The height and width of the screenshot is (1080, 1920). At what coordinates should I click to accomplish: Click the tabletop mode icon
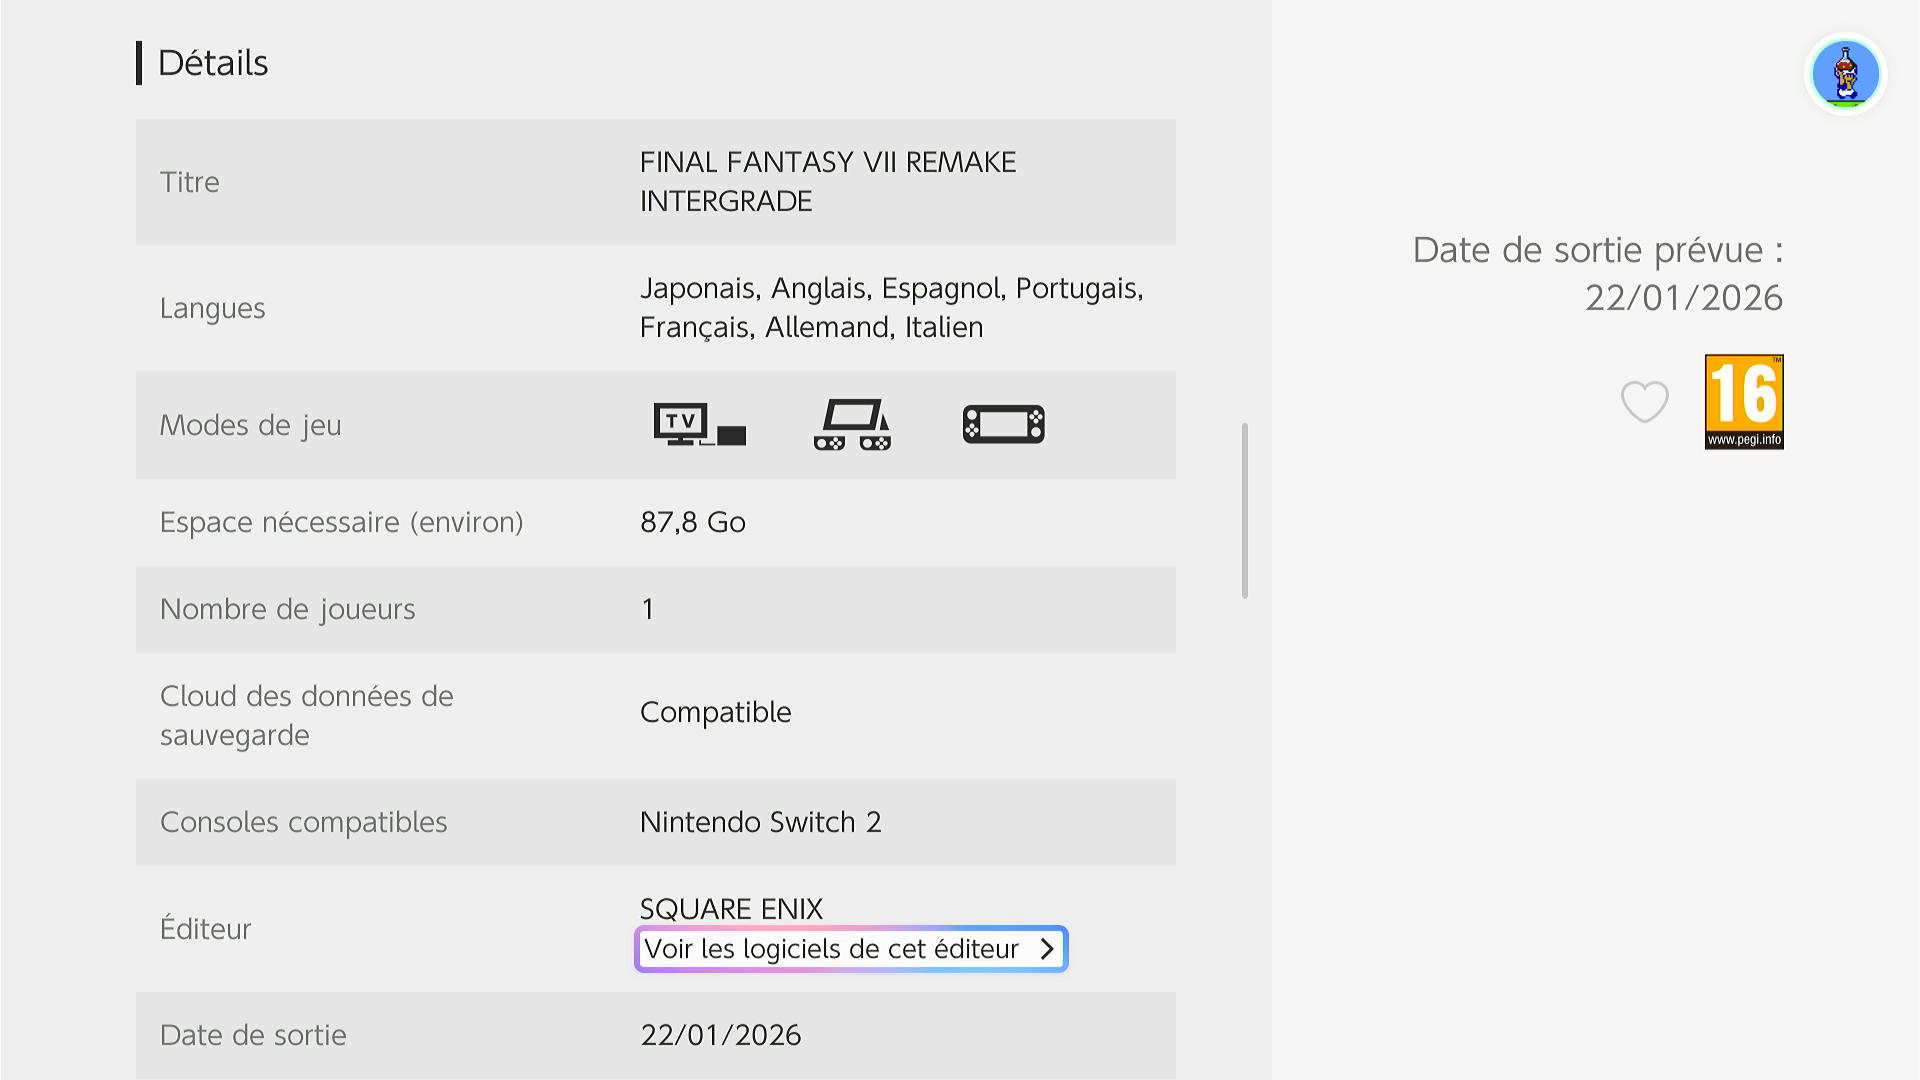852,424
